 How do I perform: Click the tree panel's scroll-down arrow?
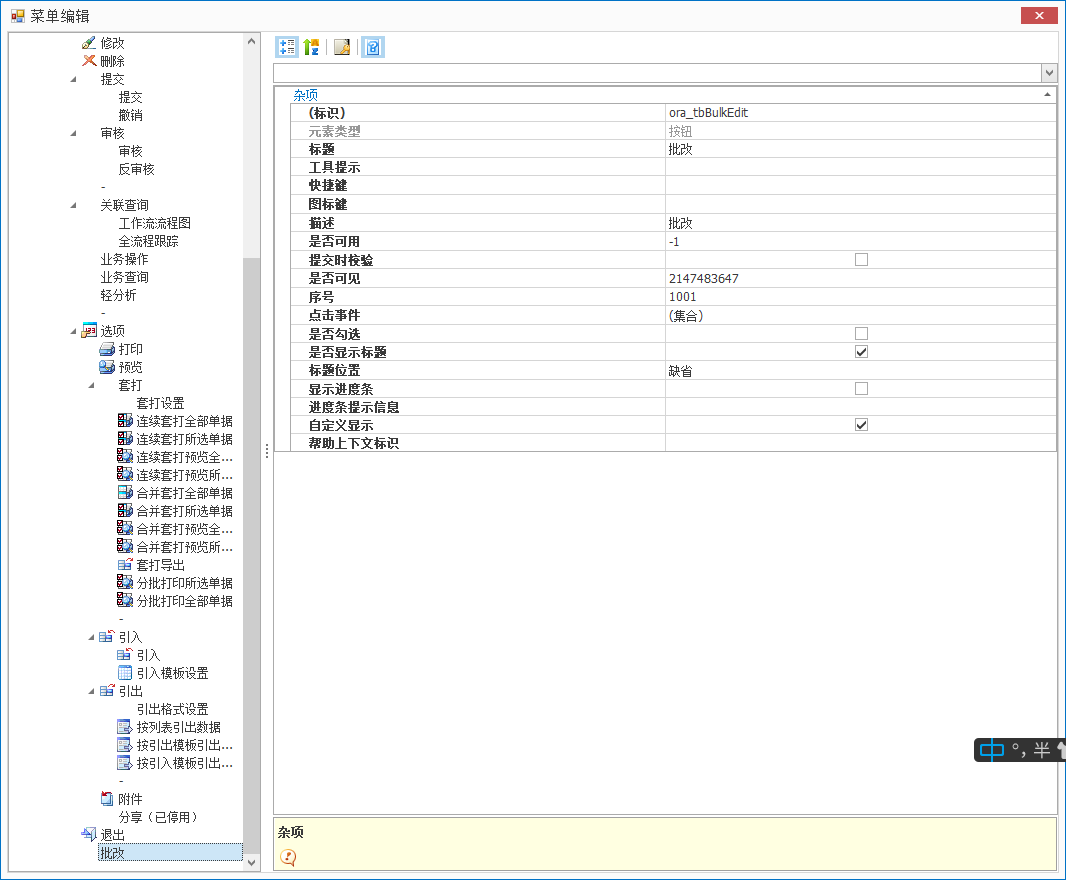[251, 861]
